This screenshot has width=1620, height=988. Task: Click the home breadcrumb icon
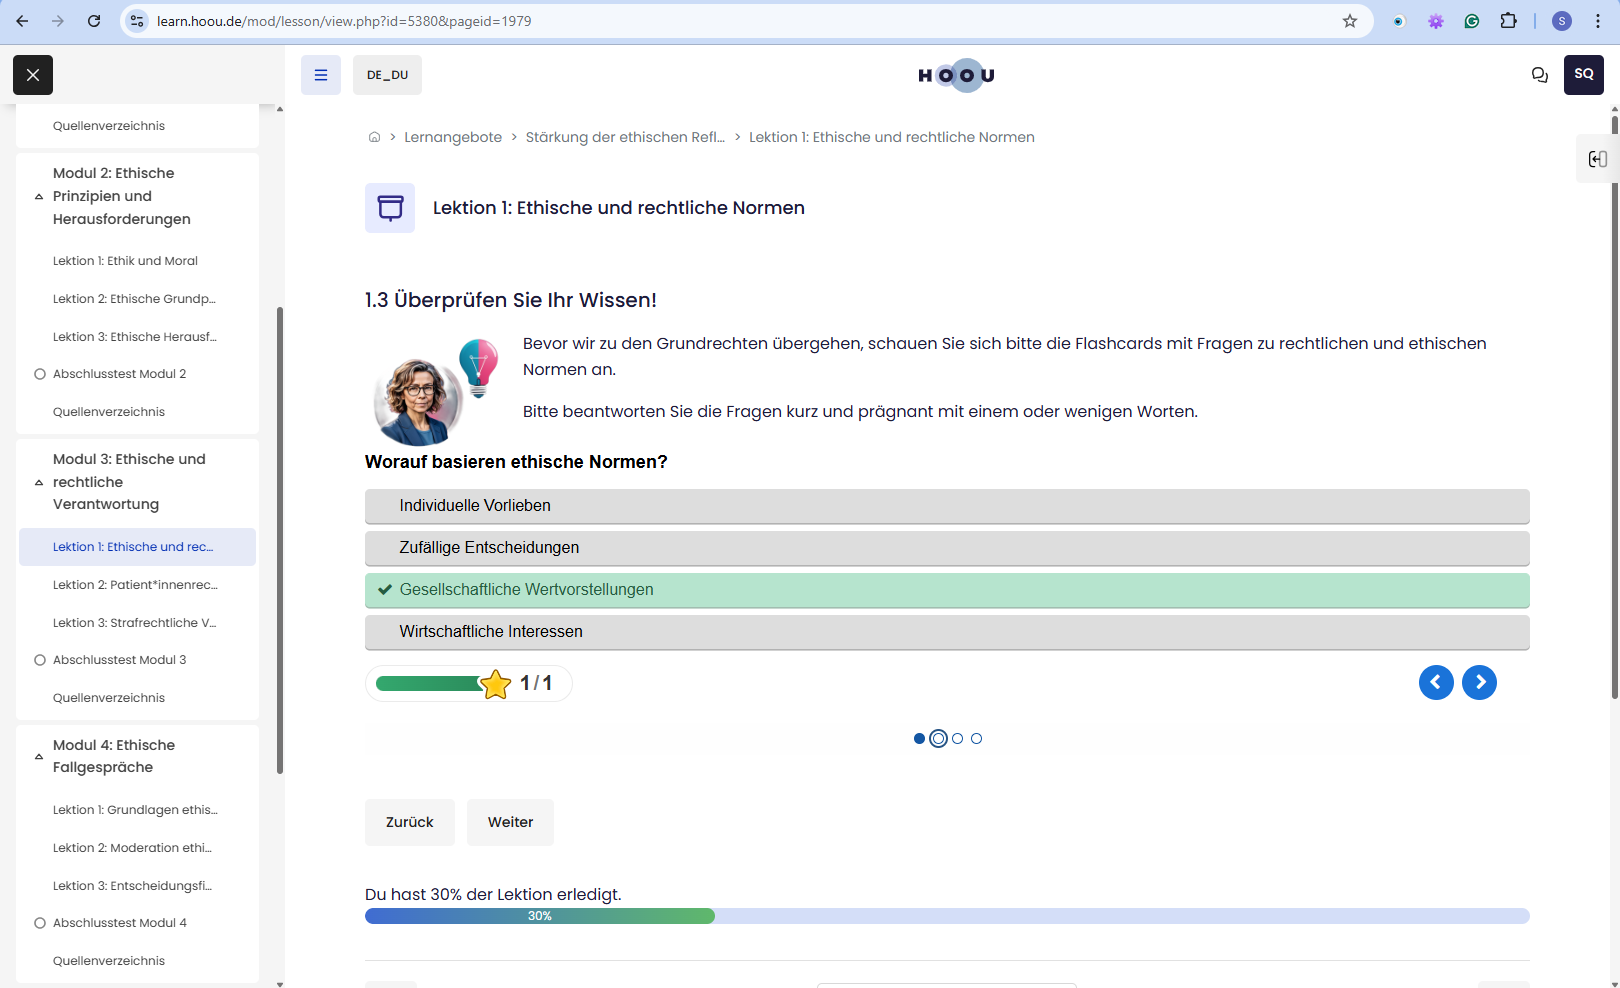(x=374, y=137)
